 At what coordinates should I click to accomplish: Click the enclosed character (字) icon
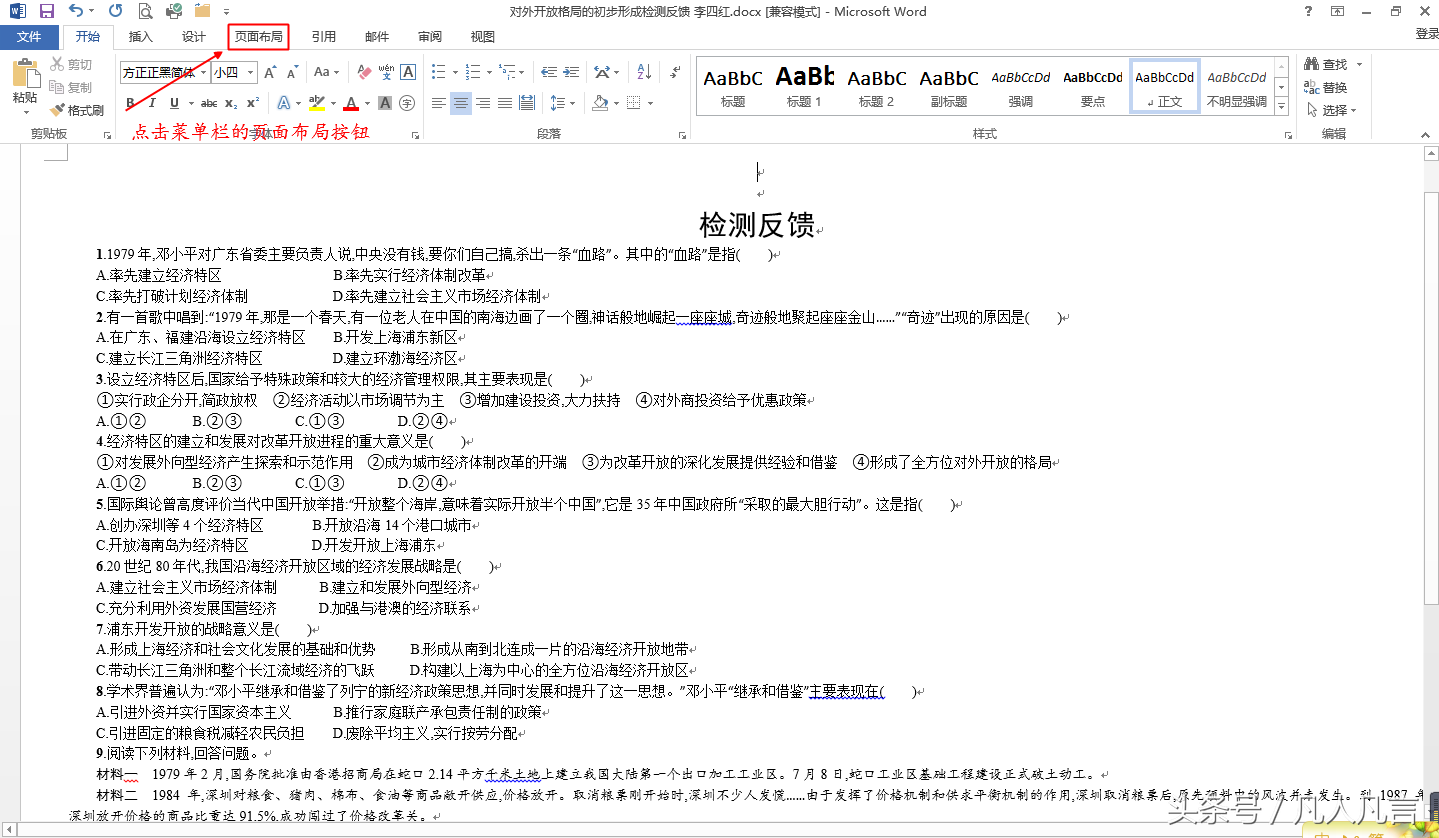click(407, 103)
